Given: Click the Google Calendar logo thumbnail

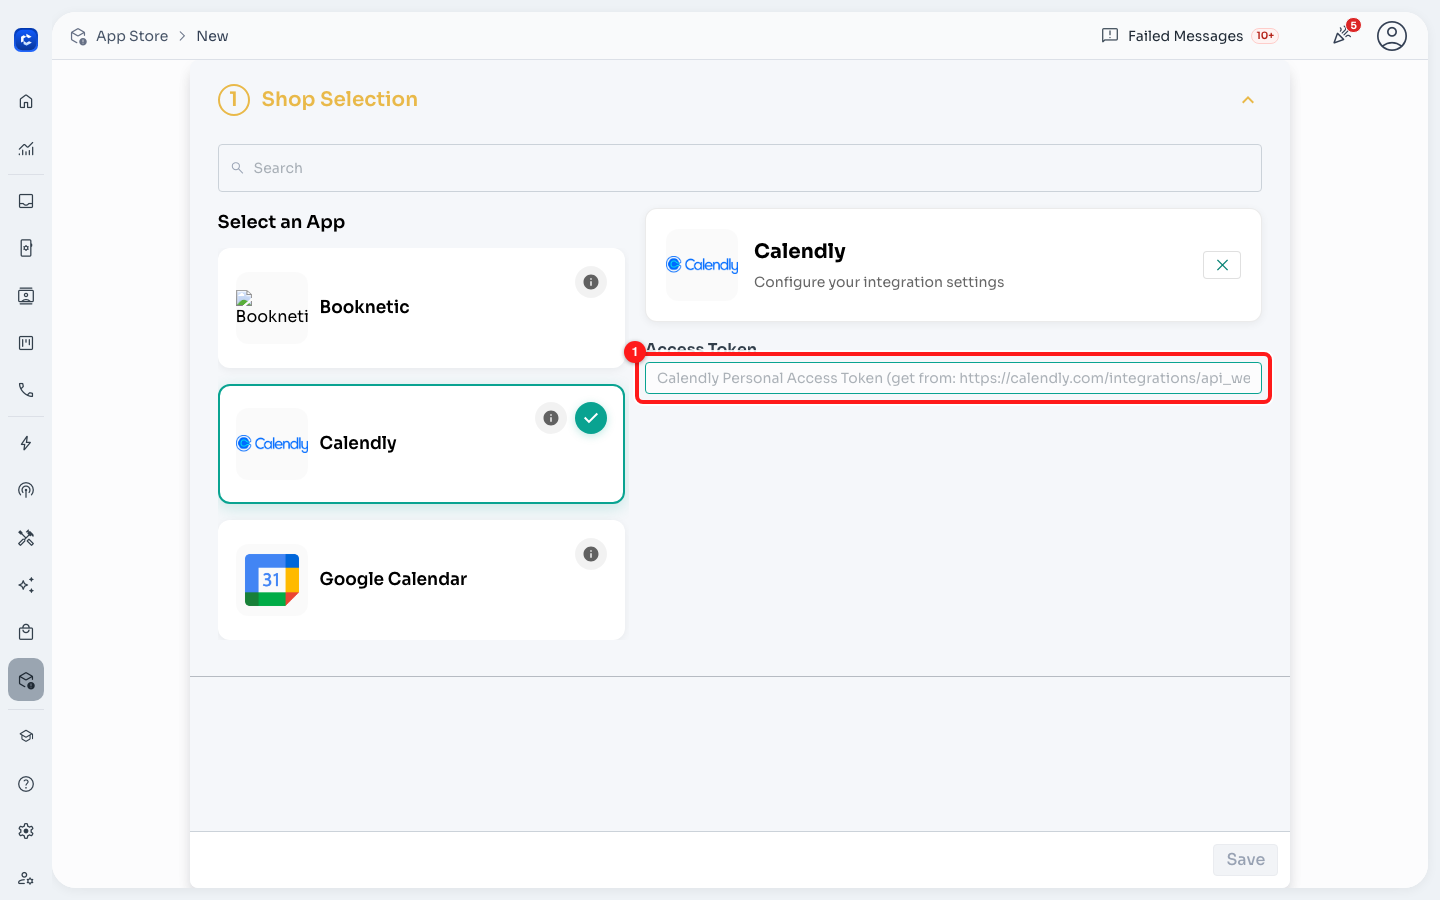Looking at the screenshot, I should [x=272, y=580].
